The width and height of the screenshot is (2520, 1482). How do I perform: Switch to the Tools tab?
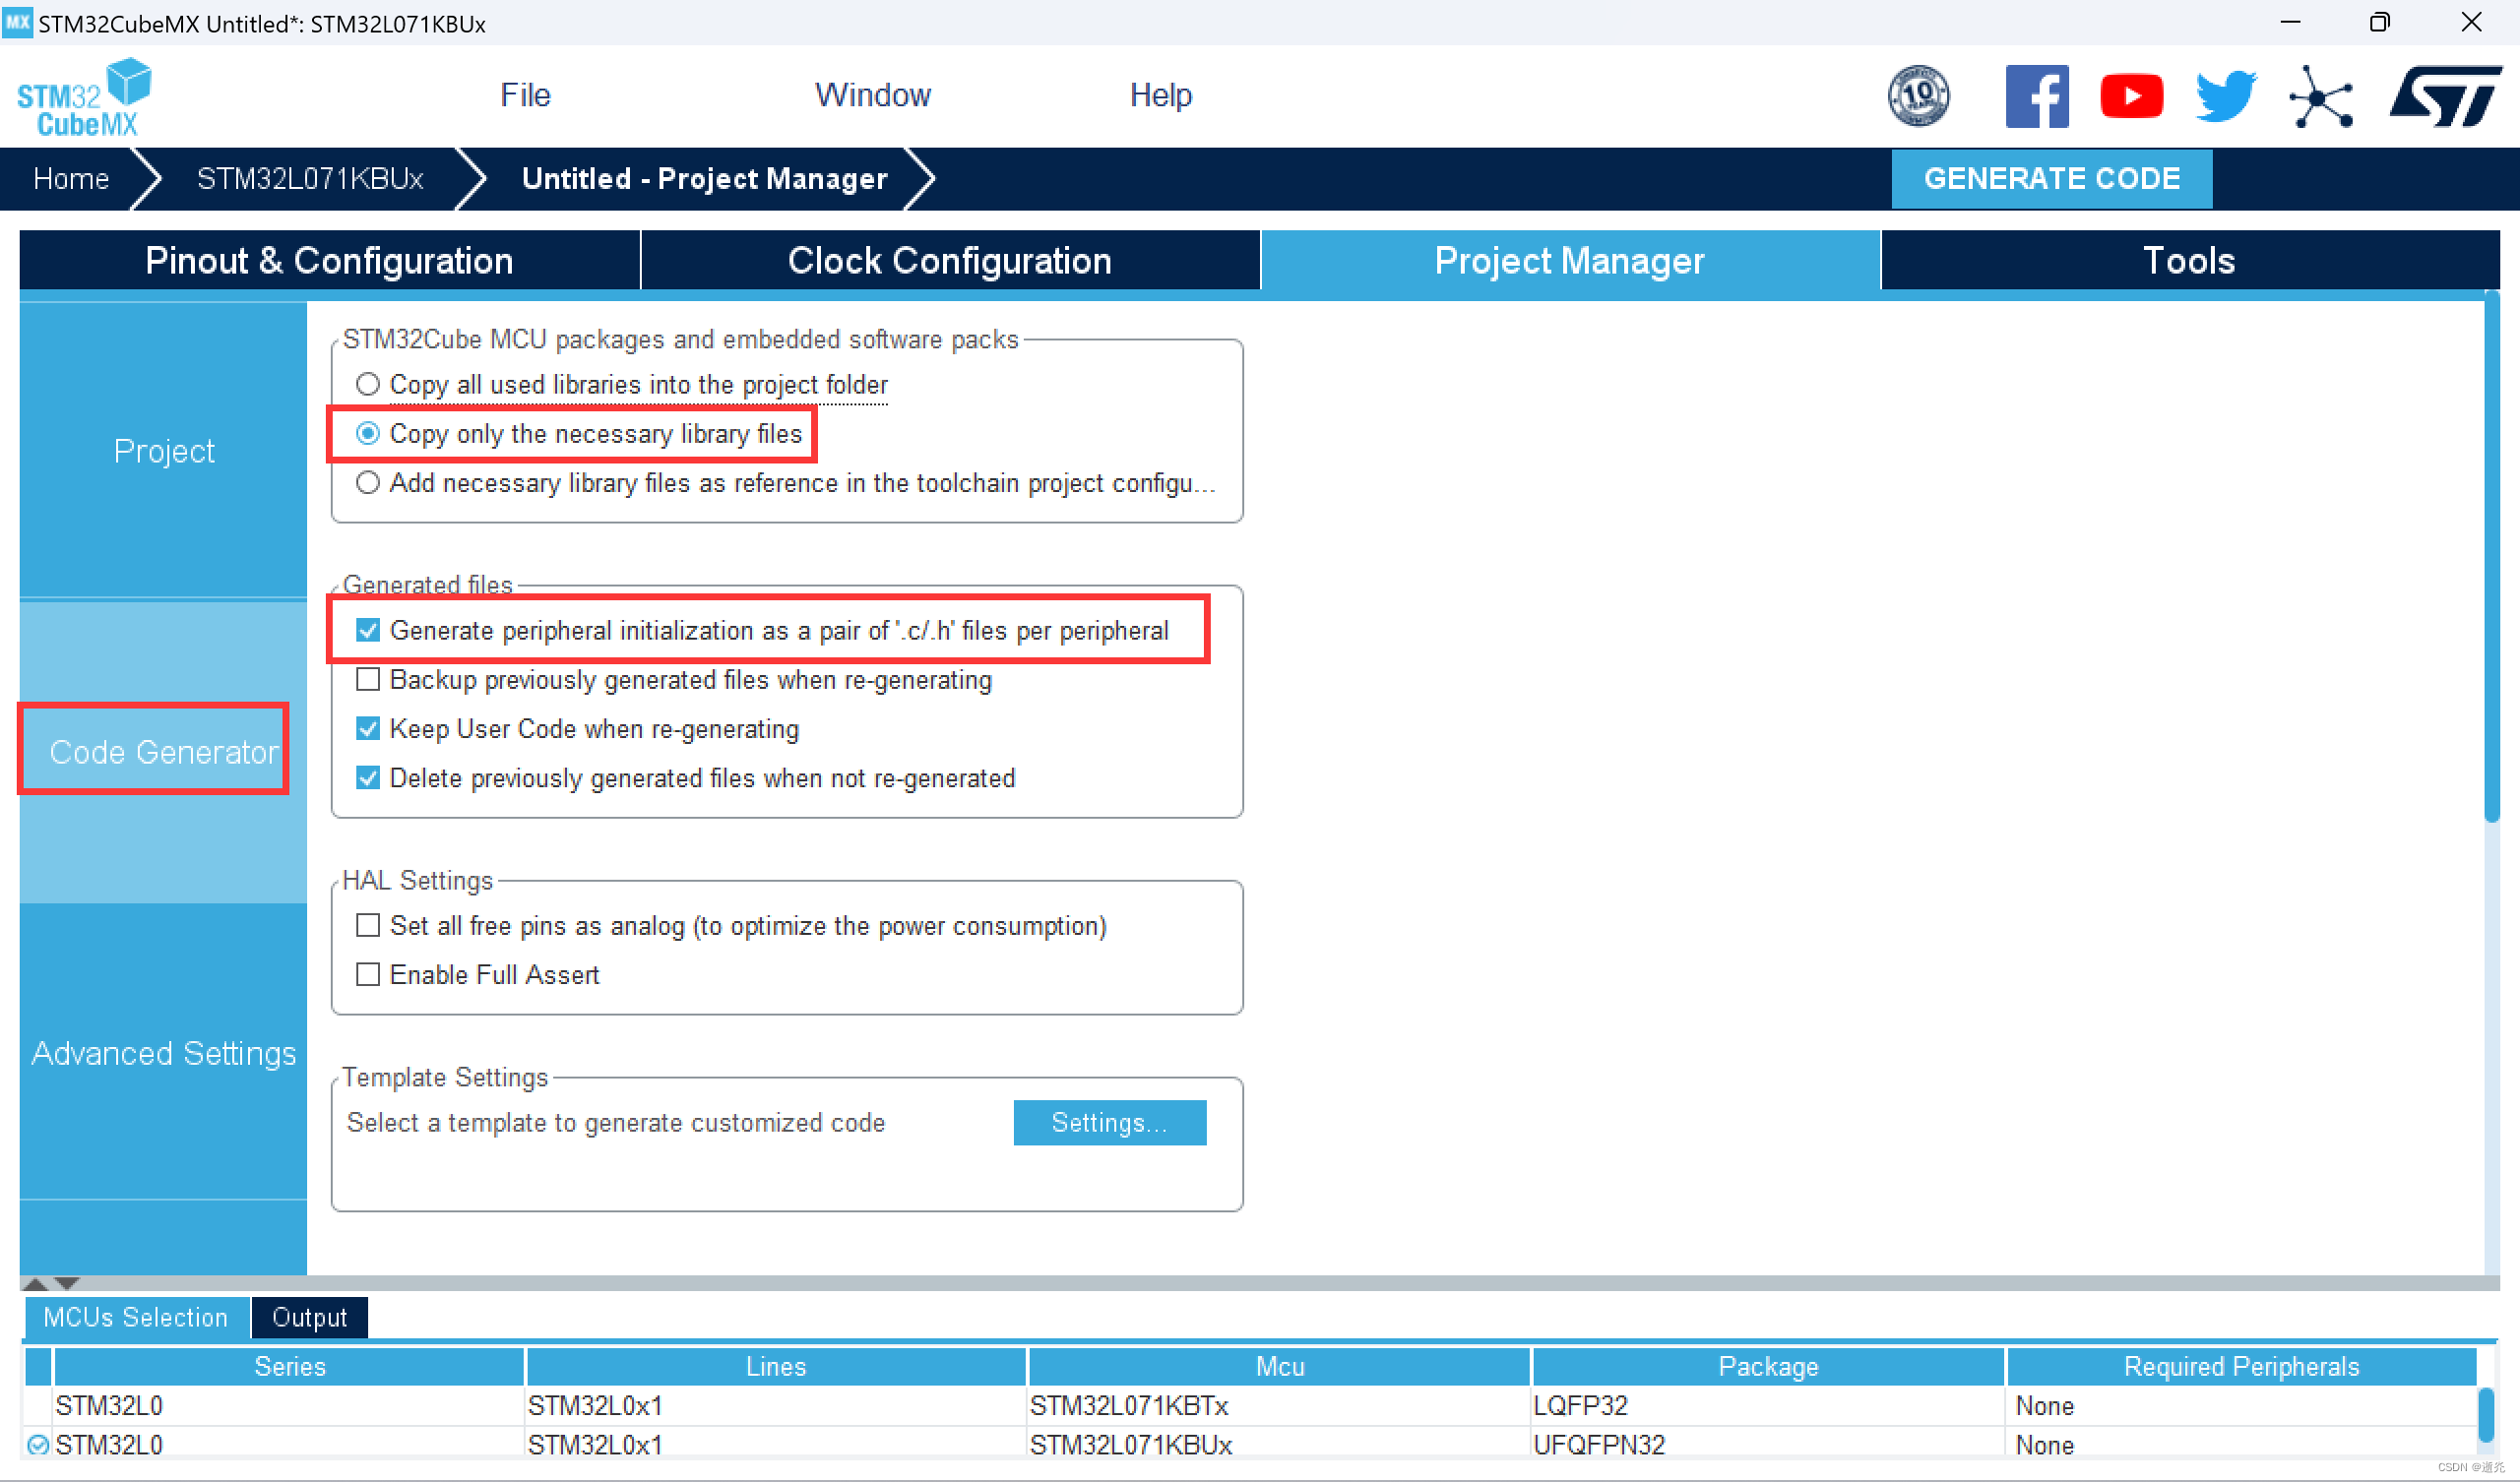[x=2190, y=260]
